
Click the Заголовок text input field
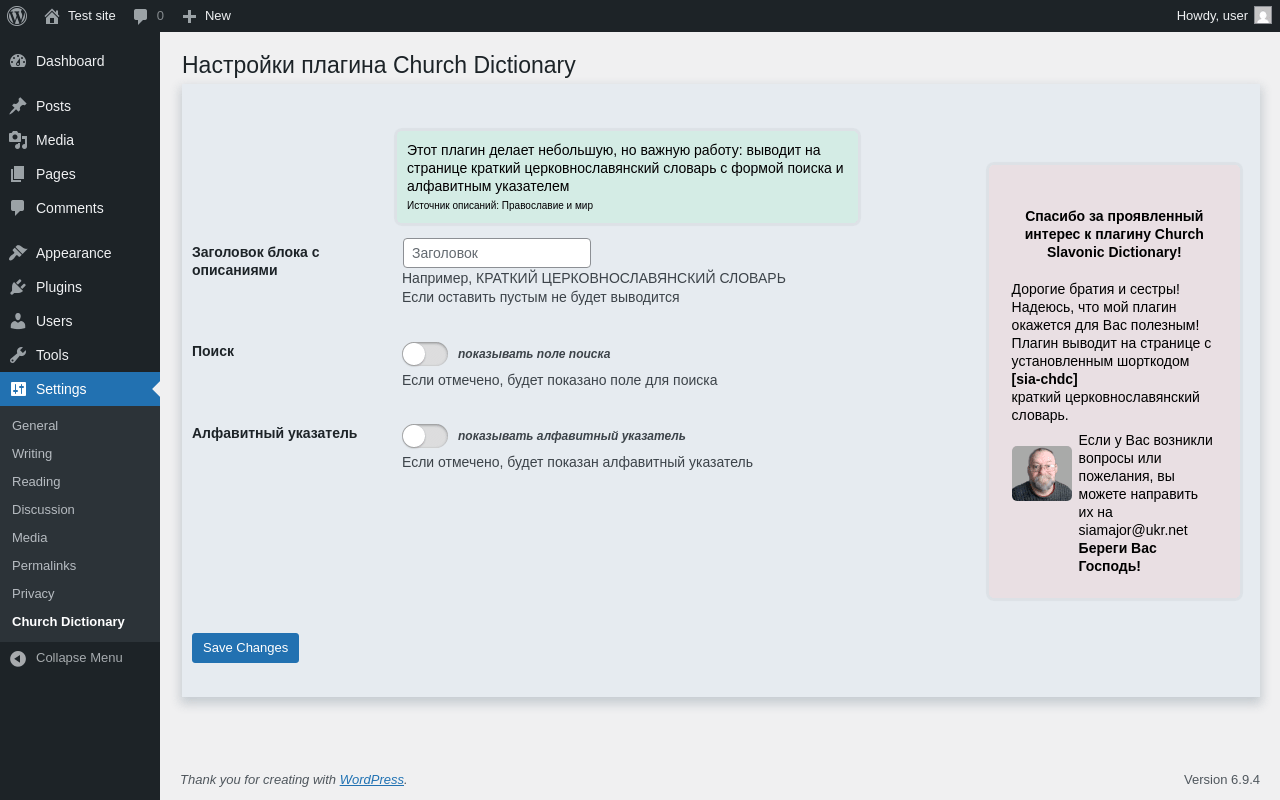[x=497, y=253]
